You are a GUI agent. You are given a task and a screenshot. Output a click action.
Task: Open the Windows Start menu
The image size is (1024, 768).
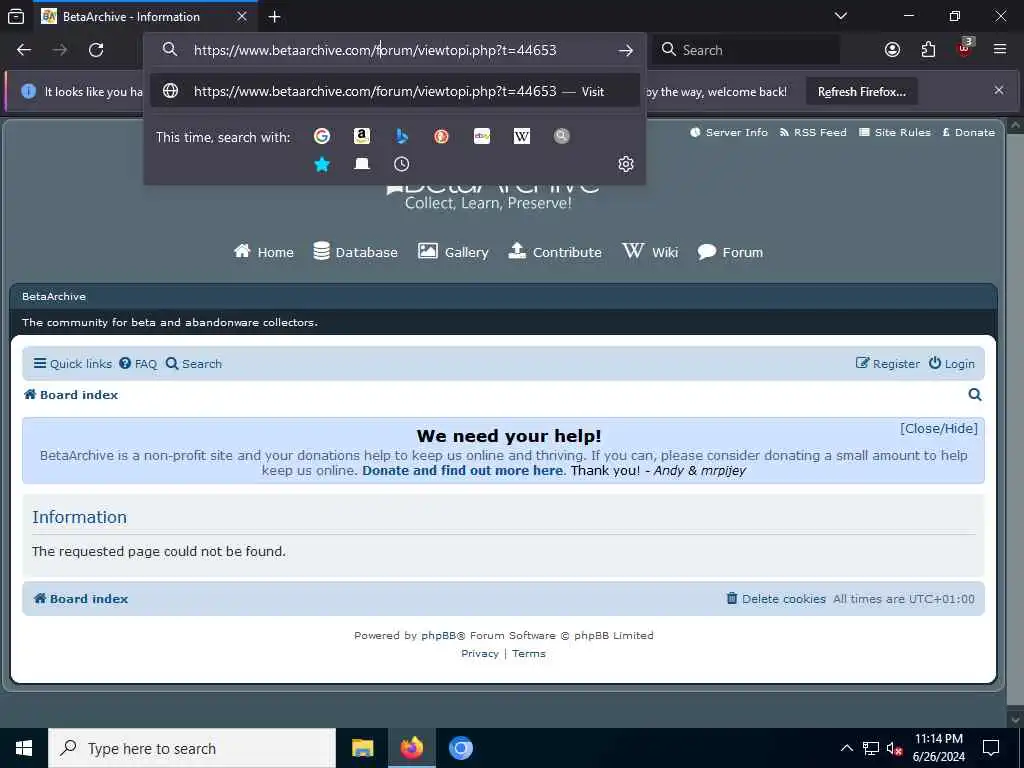24,748
